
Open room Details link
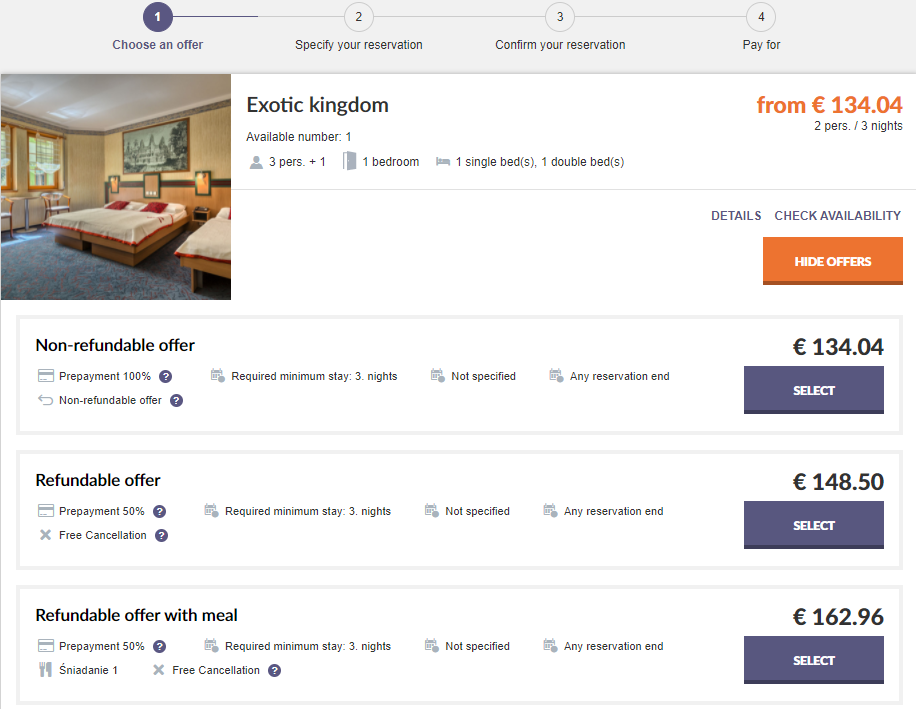click(x=736, y=216)
